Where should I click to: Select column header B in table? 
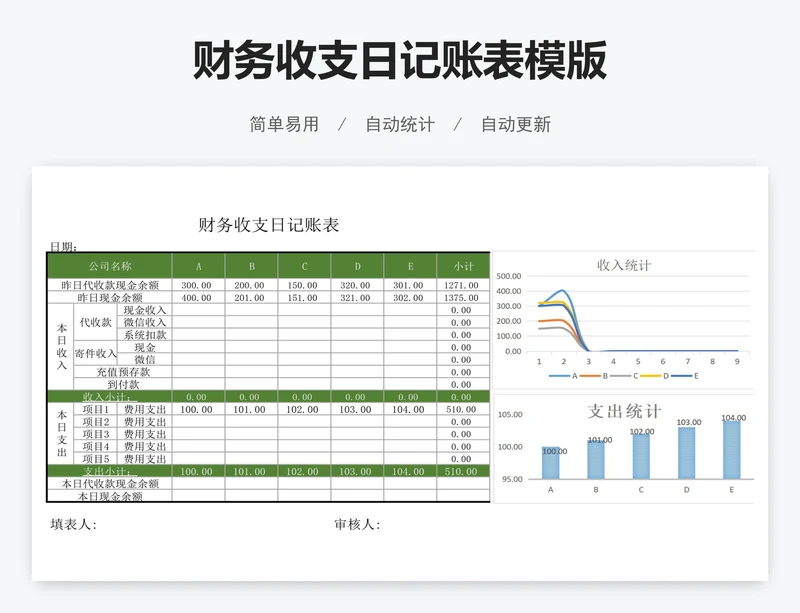click(x=252, y=266)
